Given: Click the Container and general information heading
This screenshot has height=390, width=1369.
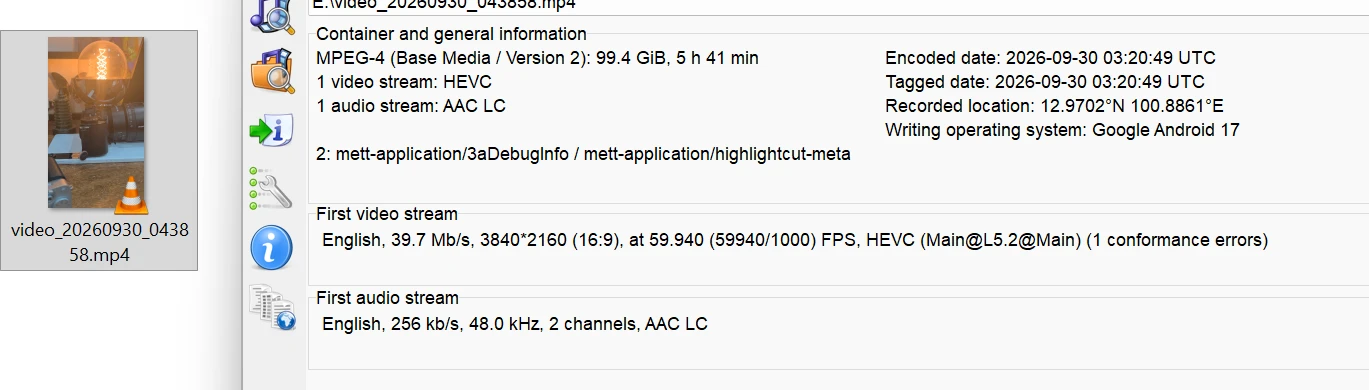Looking at the screenshot, I should coord(451,34).
